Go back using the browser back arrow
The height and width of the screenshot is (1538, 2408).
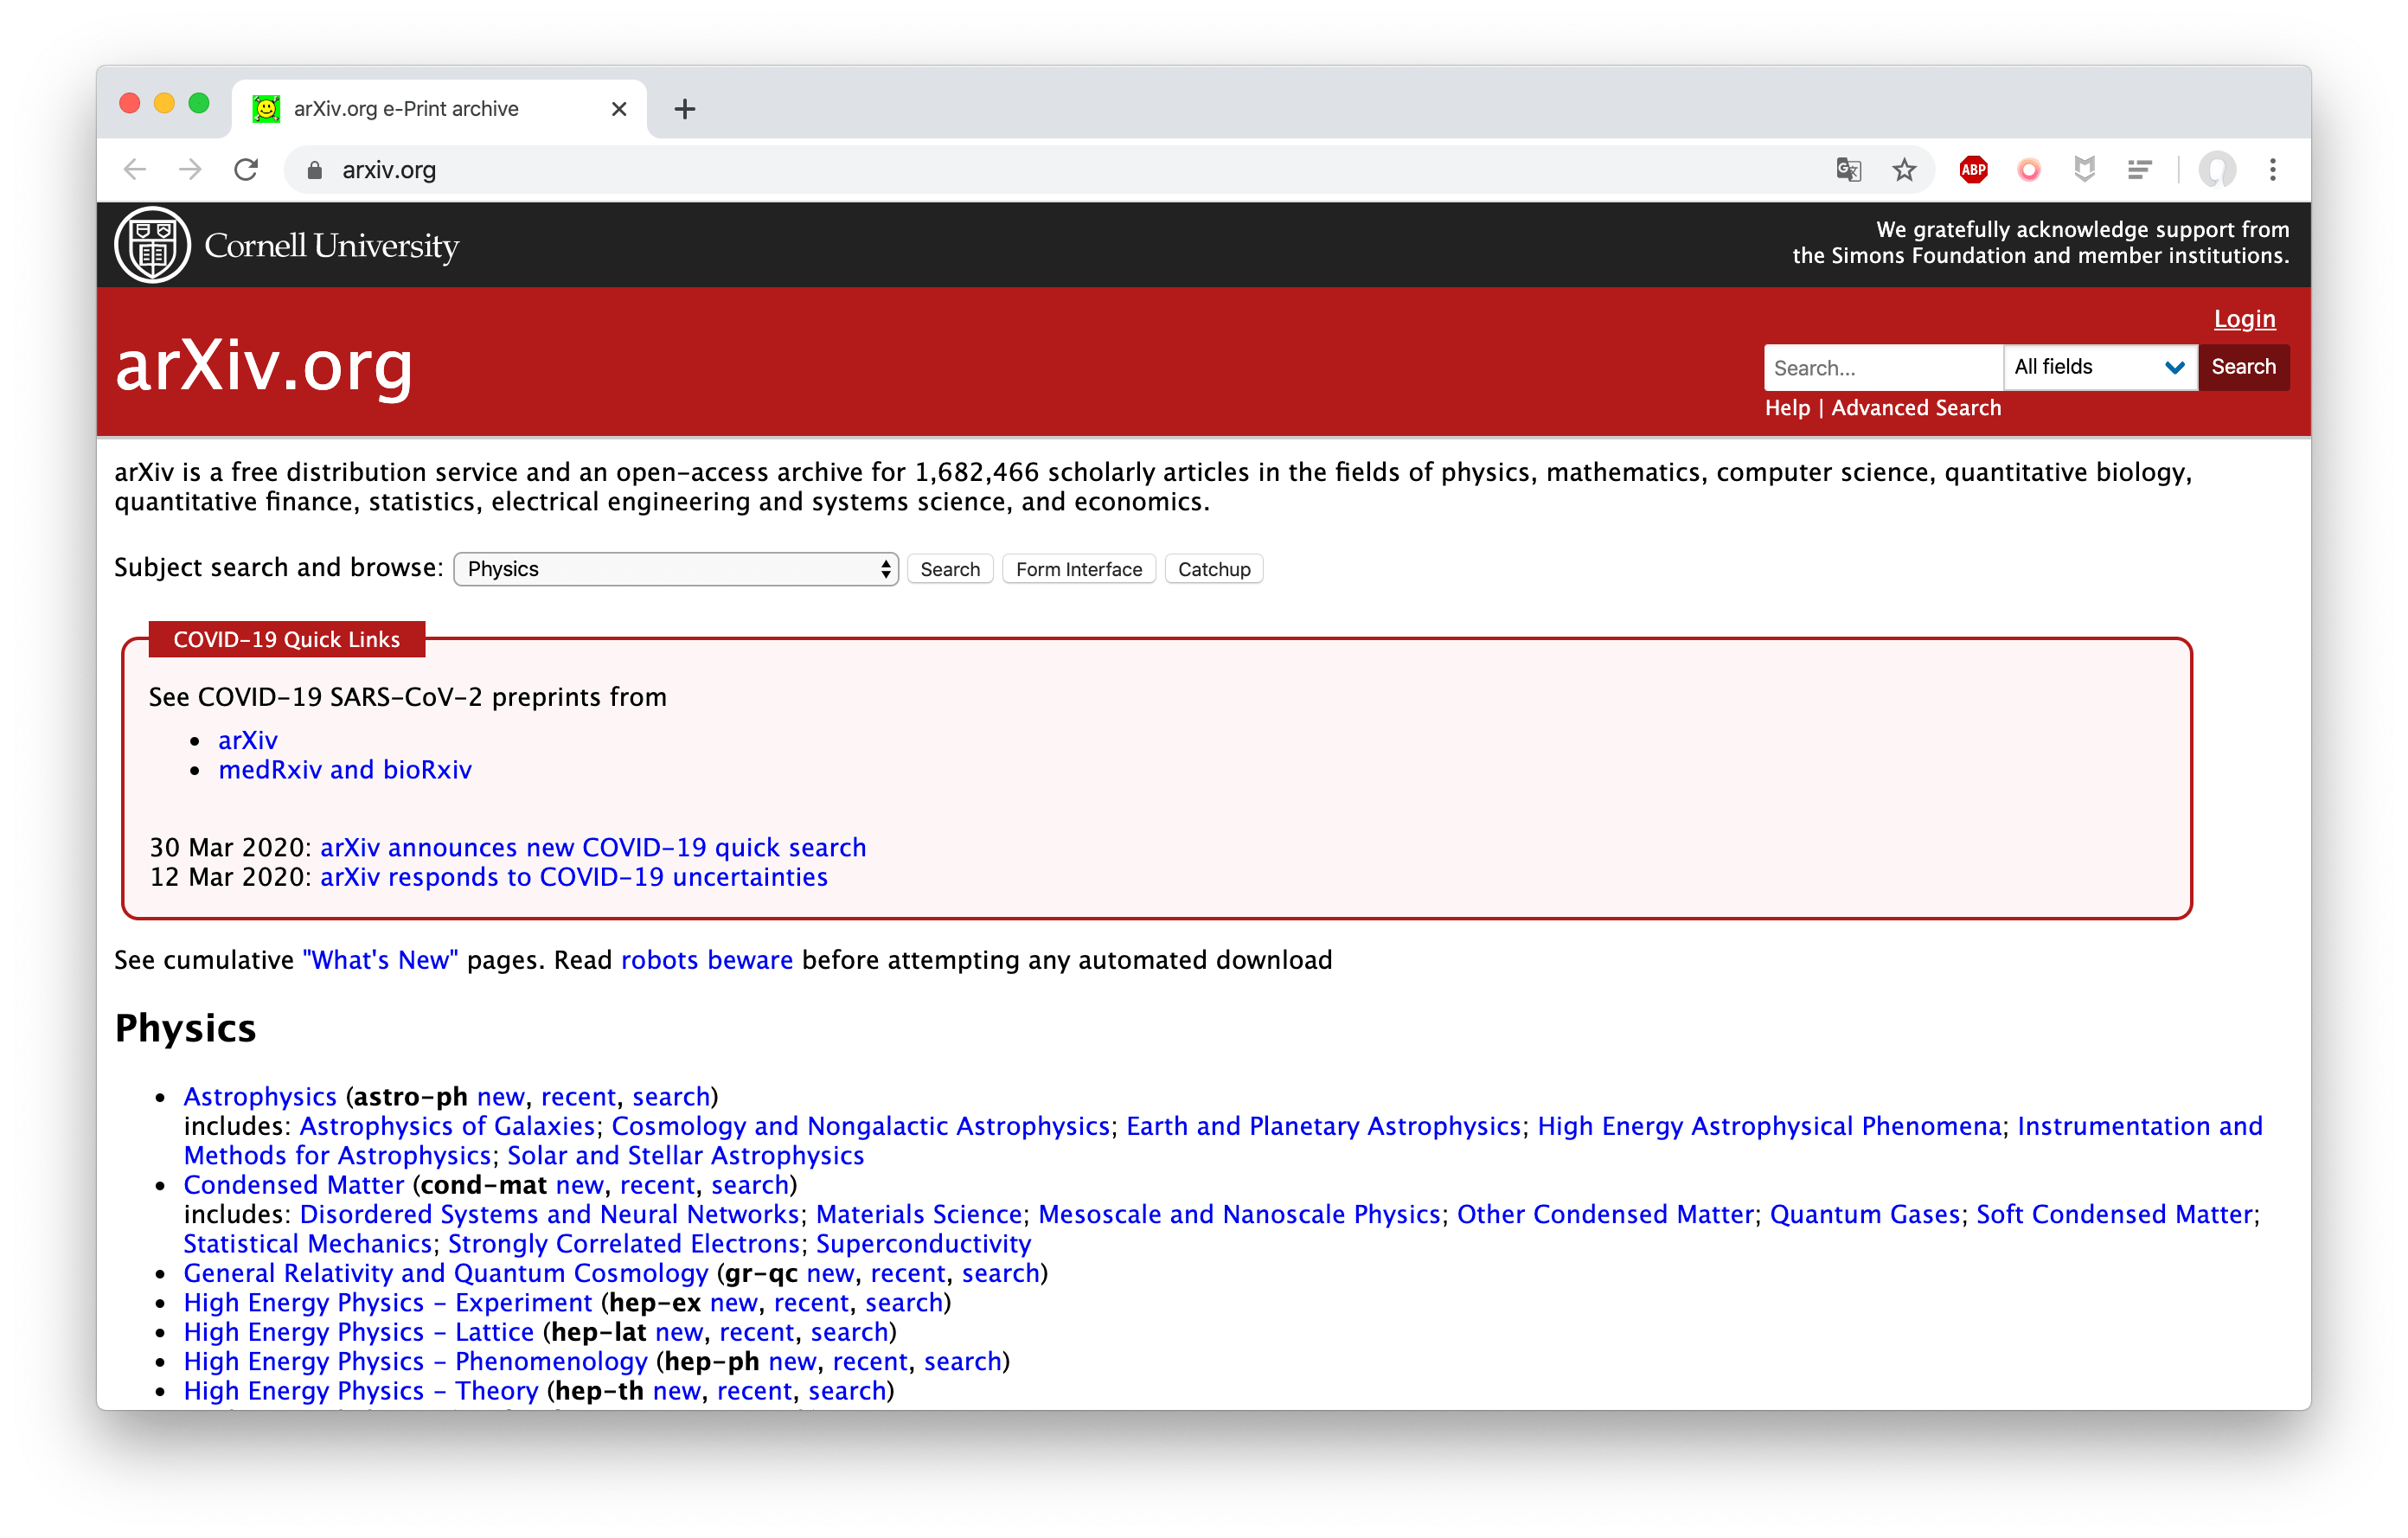click(135, 169)
